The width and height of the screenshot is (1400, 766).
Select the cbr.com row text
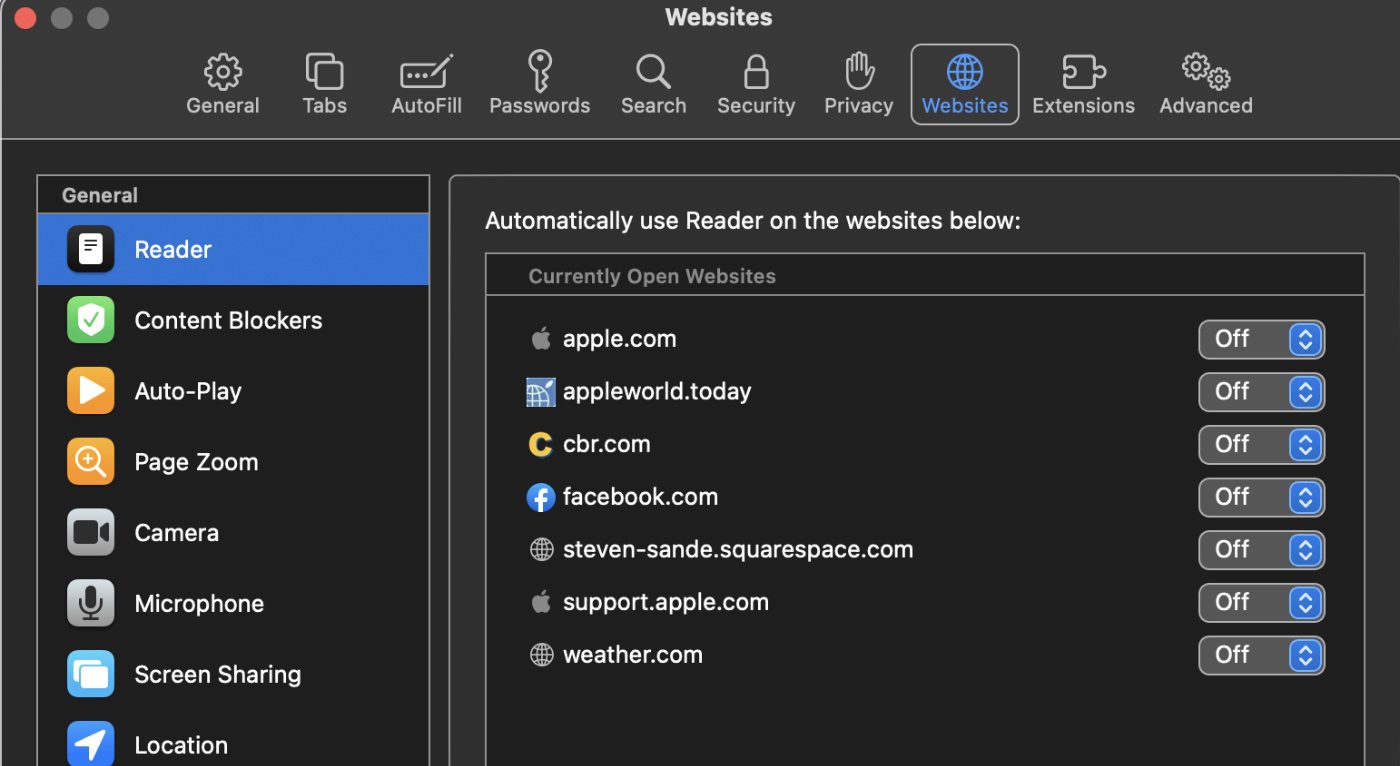(606, 444)
